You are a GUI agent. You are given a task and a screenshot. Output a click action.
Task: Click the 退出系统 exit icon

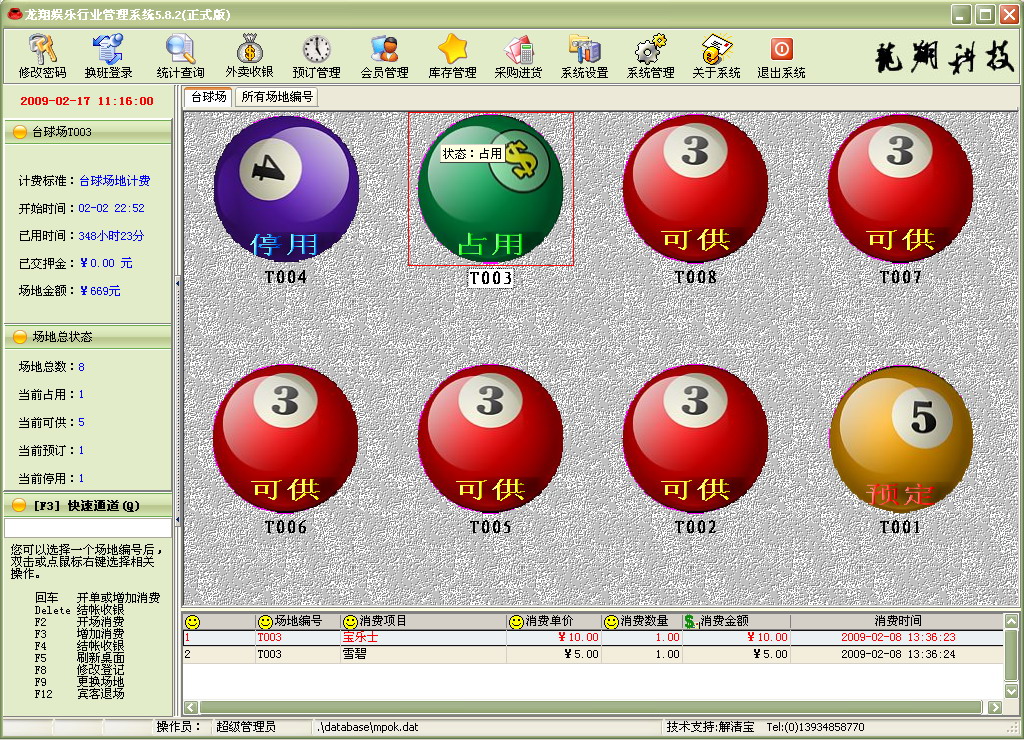click(x=781, y=56)
